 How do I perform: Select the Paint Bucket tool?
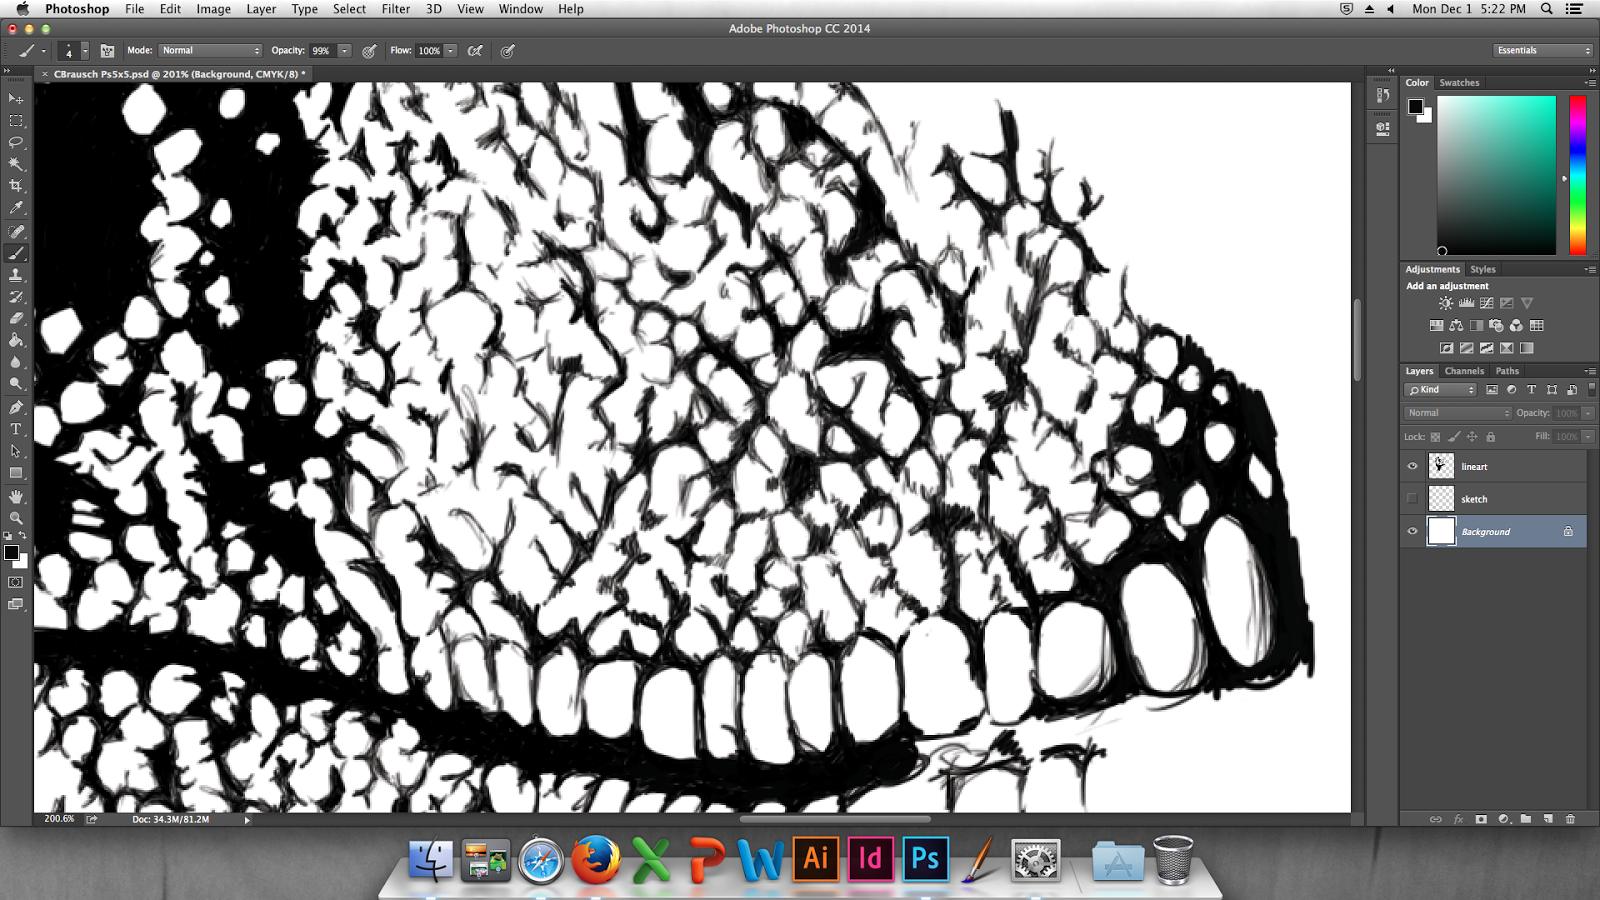16,340
